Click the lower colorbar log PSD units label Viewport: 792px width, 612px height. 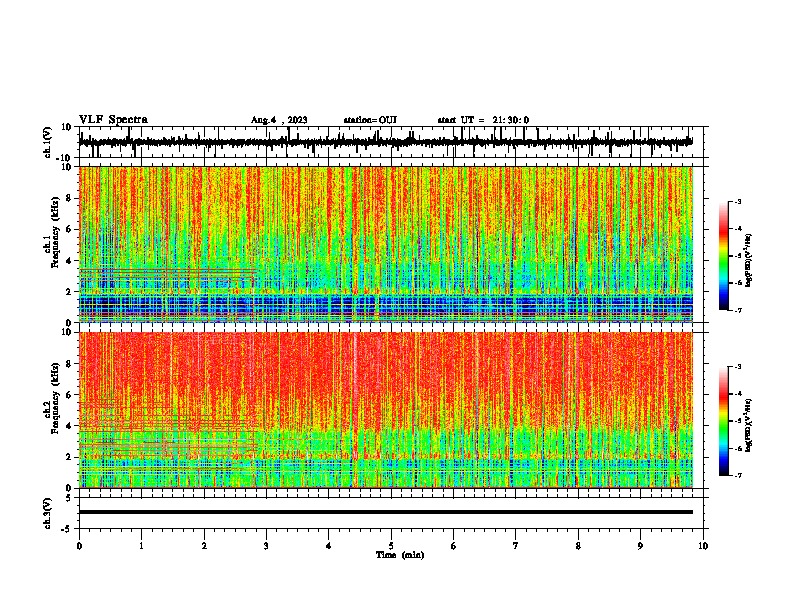[x=749, y=426]
